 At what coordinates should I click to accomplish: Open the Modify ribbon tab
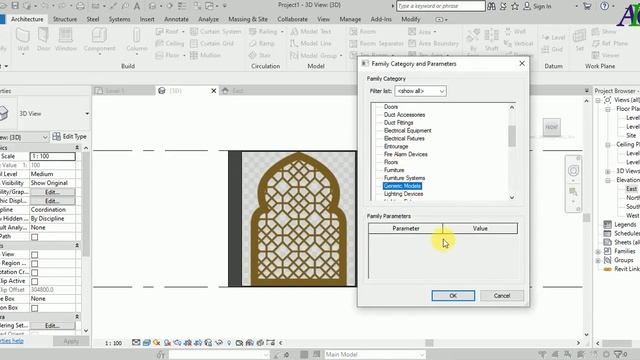click(411, 19)
